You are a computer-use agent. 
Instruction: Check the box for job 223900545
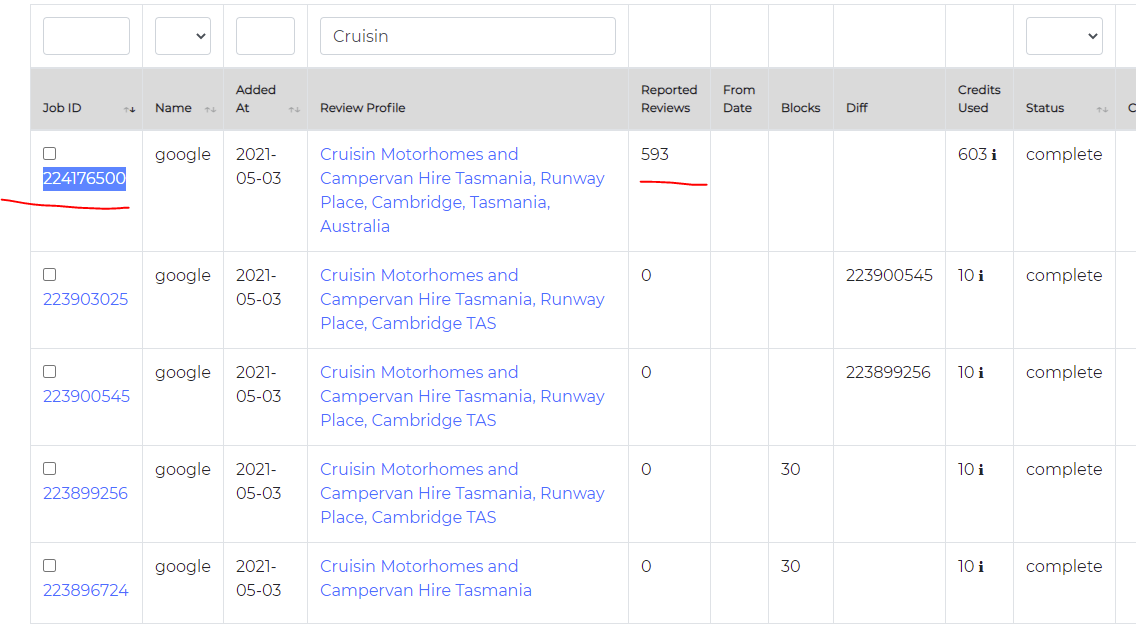coord(49,372)
